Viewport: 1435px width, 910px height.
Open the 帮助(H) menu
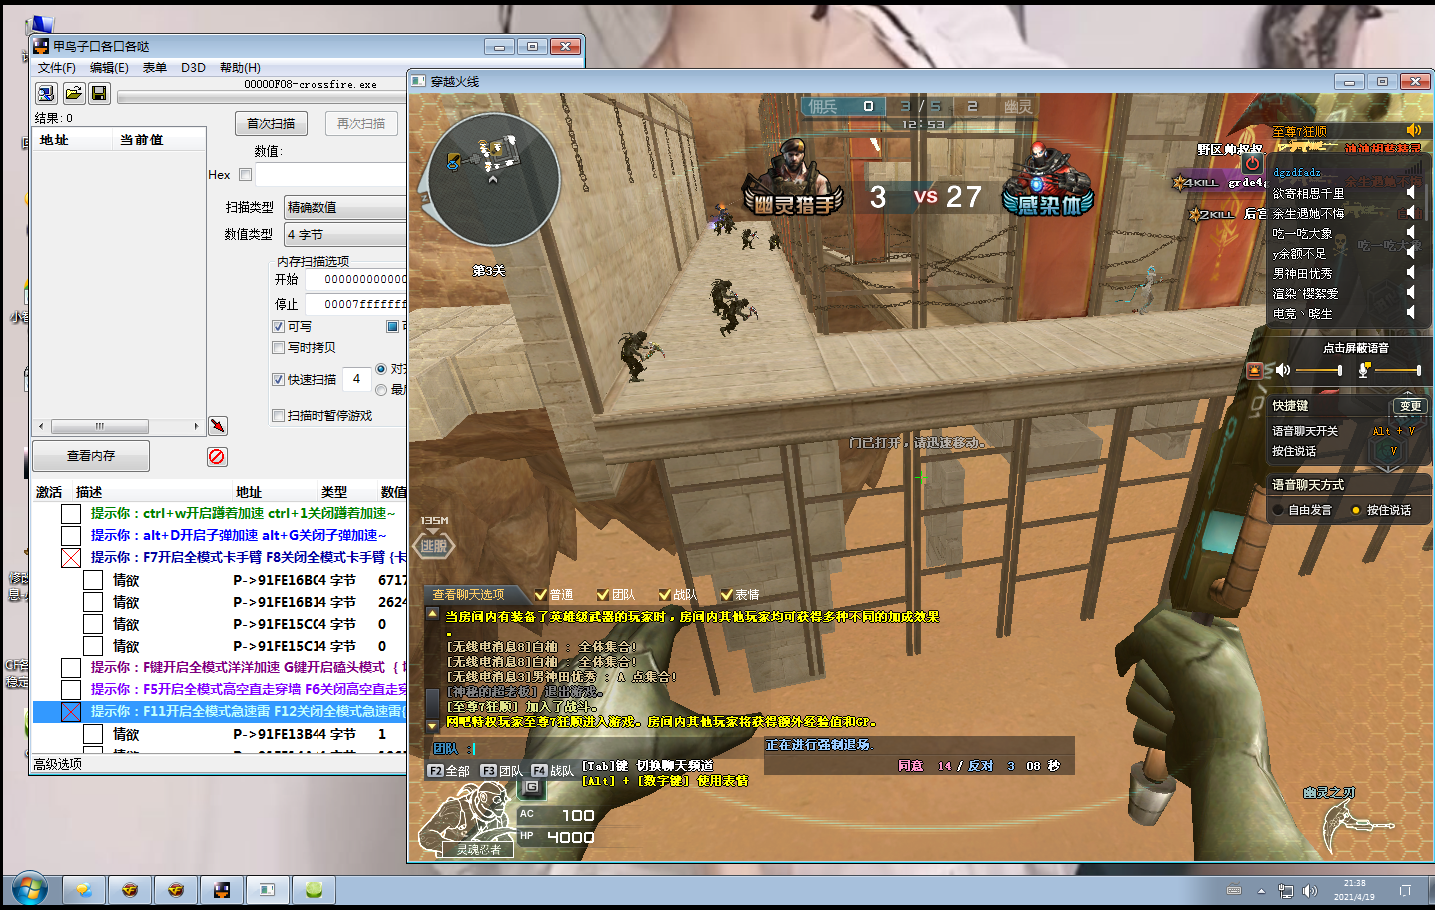point(240,67)
